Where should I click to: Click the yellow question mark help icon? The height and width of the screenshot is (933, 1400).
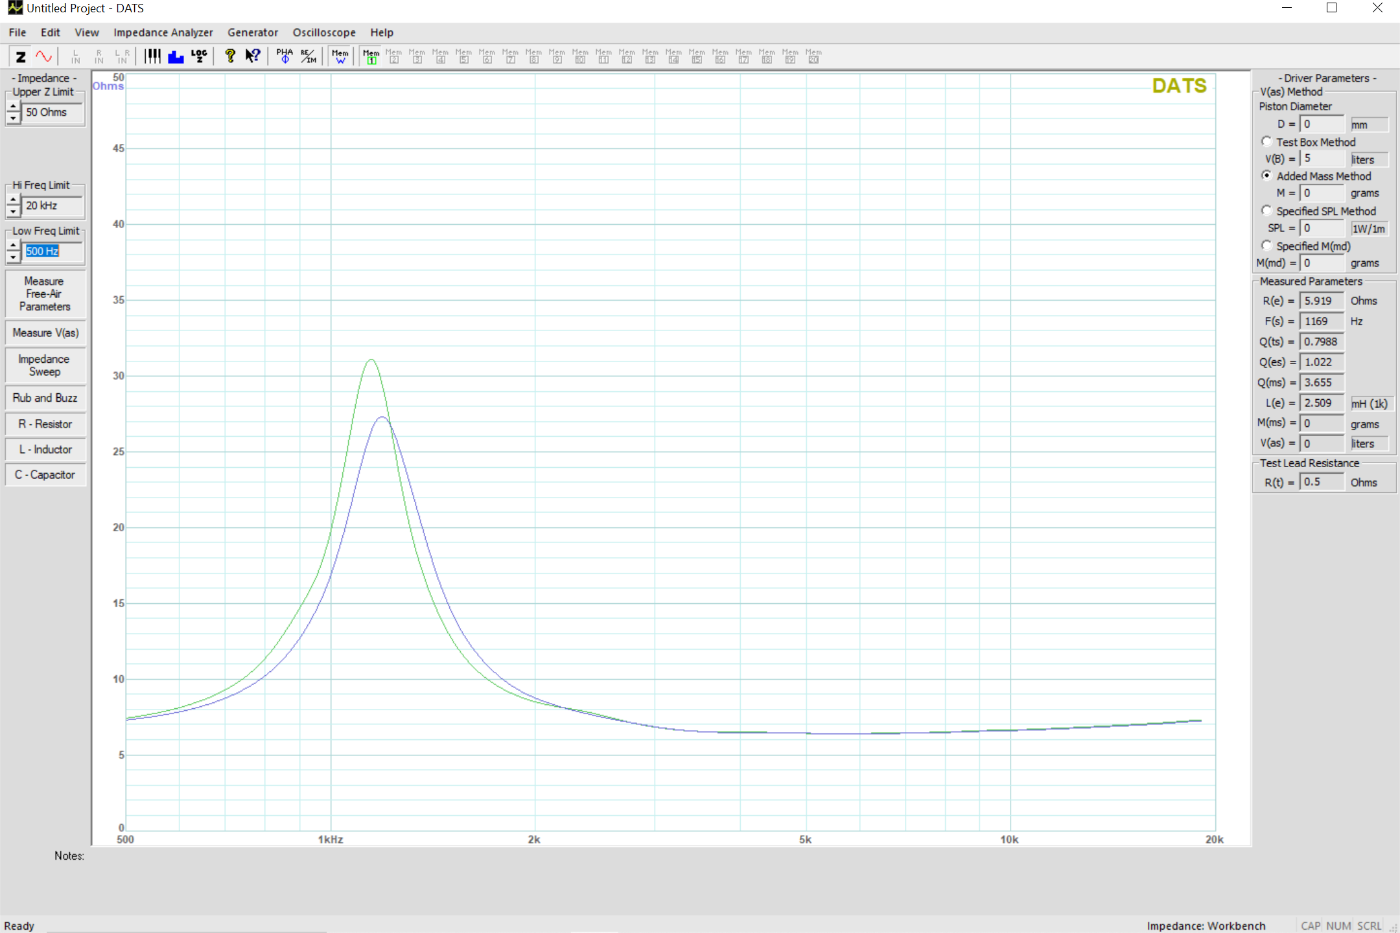tap(230, 57)
